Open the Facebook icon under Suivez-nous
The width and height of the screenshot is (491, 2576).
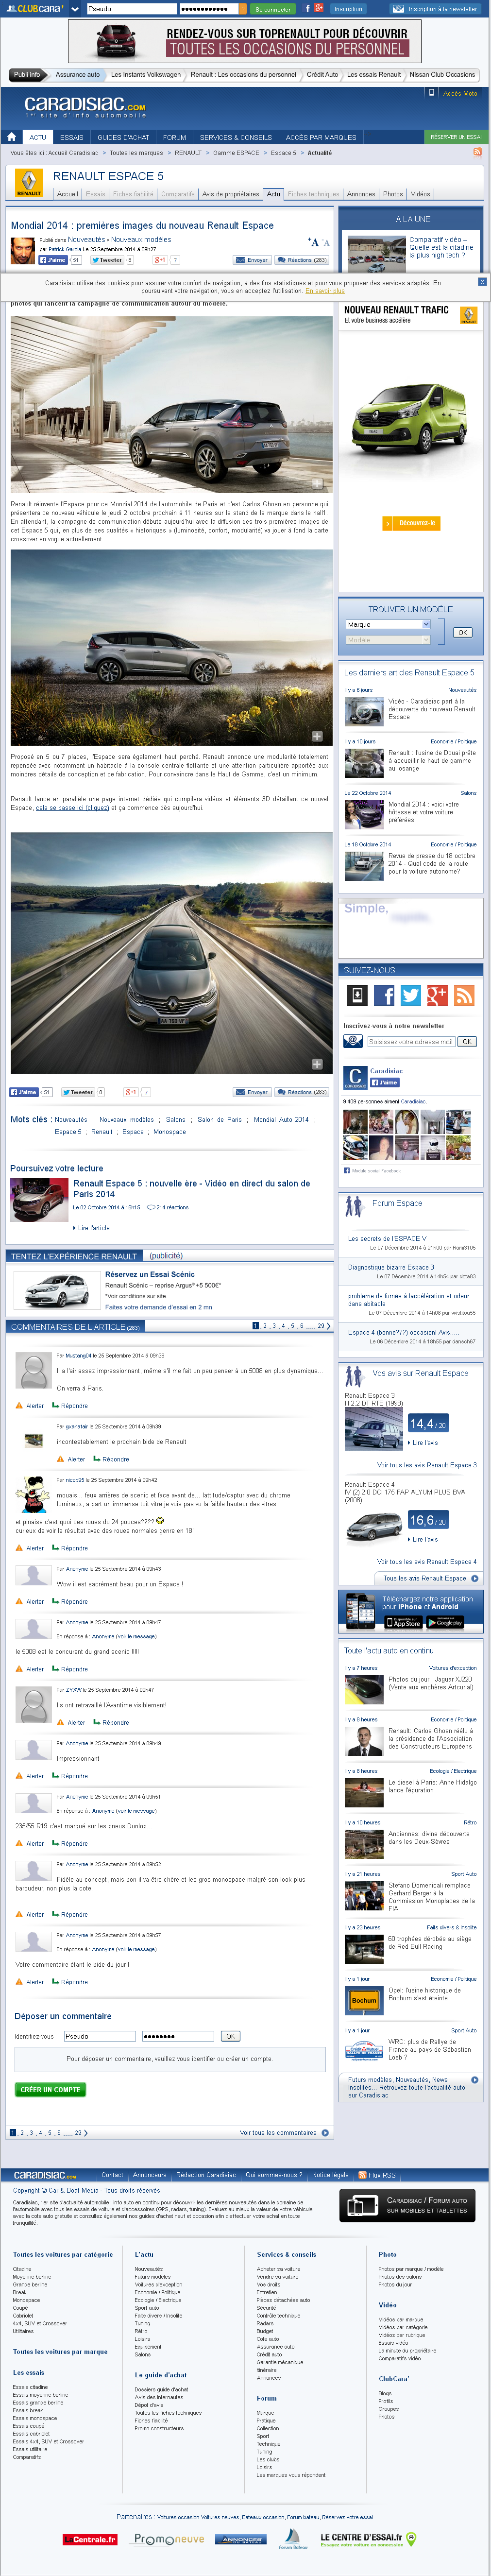click(384, 995)
